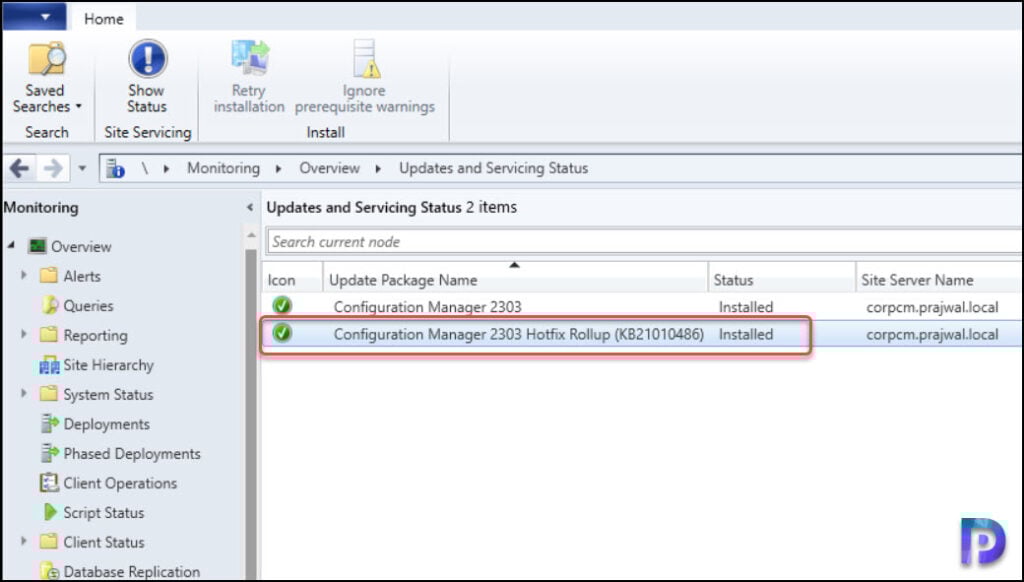Select Script Status tree label
The height and width of the screenshot is (582, 1024).
point(104,513)
